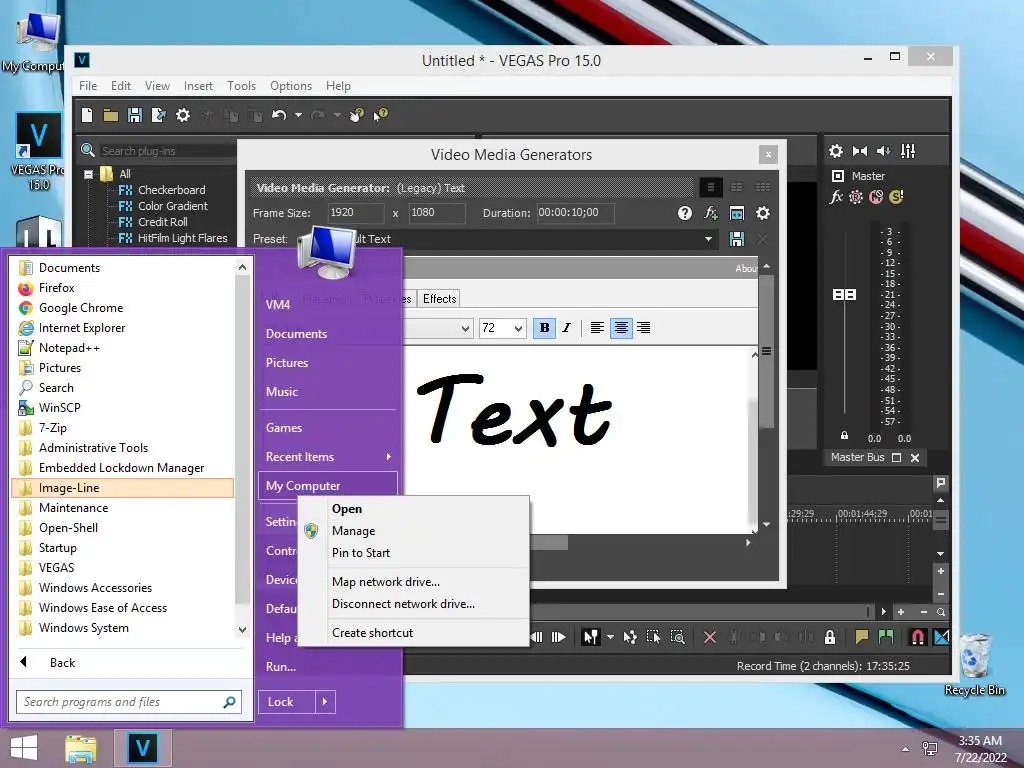Viewport: 1024px width, 768px height.
Task: Click the Lock button in start menu
Action: pyautogui.click(x=287, y=702)
